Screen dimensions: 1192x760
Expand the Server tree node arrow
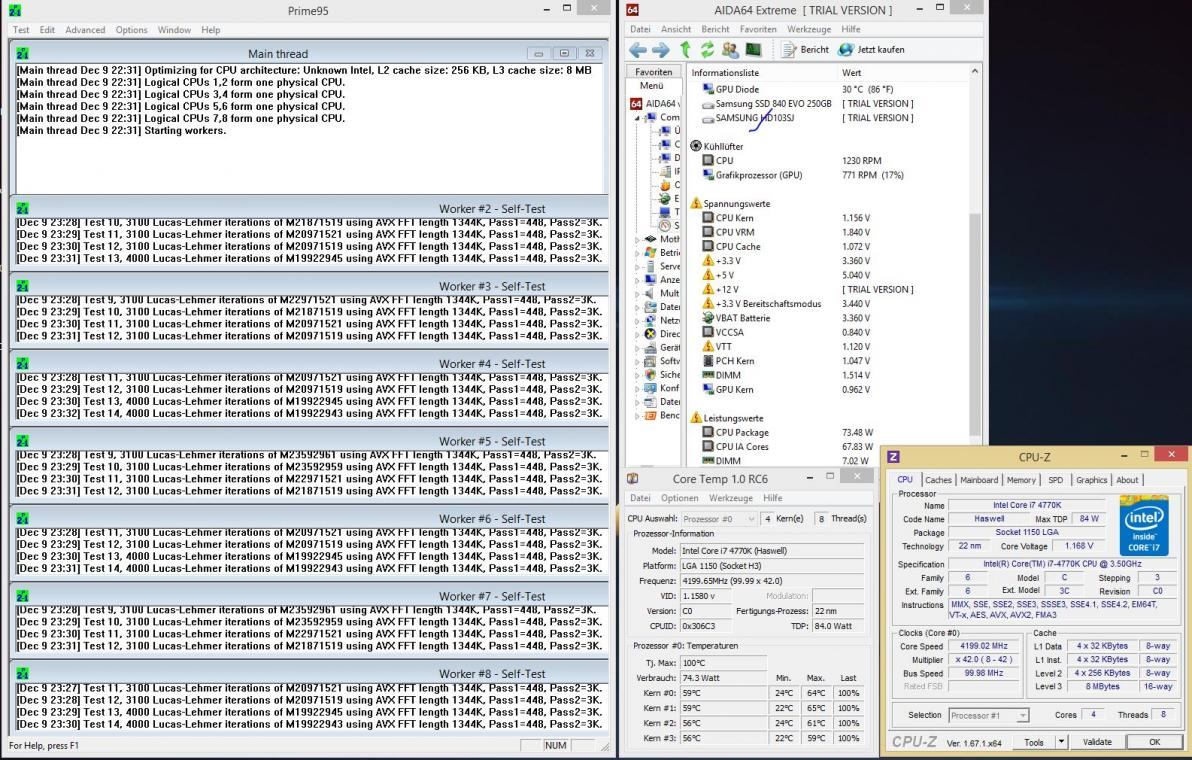[x=638, y=266]
